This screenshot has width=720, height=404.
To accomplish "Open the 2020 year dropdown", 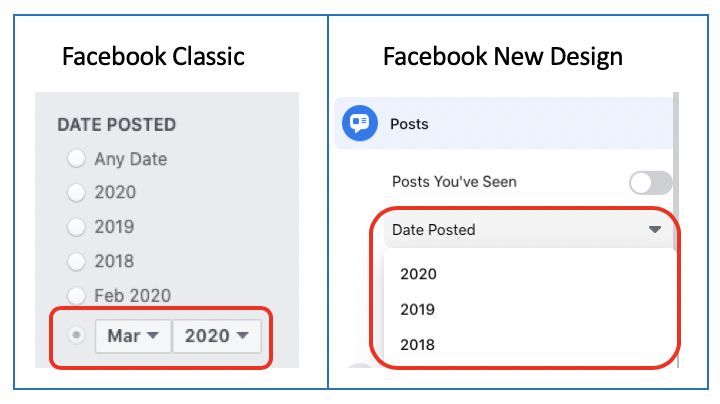I will [x=217, y=336].
